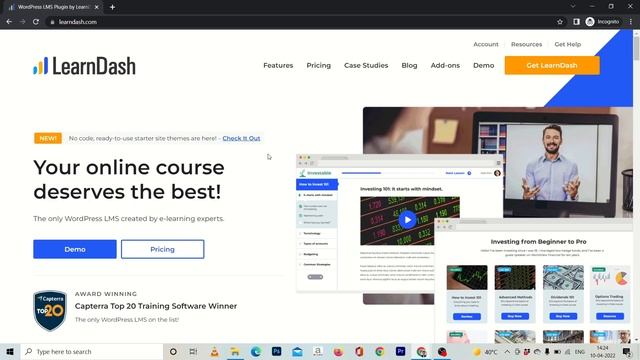Open Mail app from taskbar
Screen dimensions: 640x360
(297, 351)
